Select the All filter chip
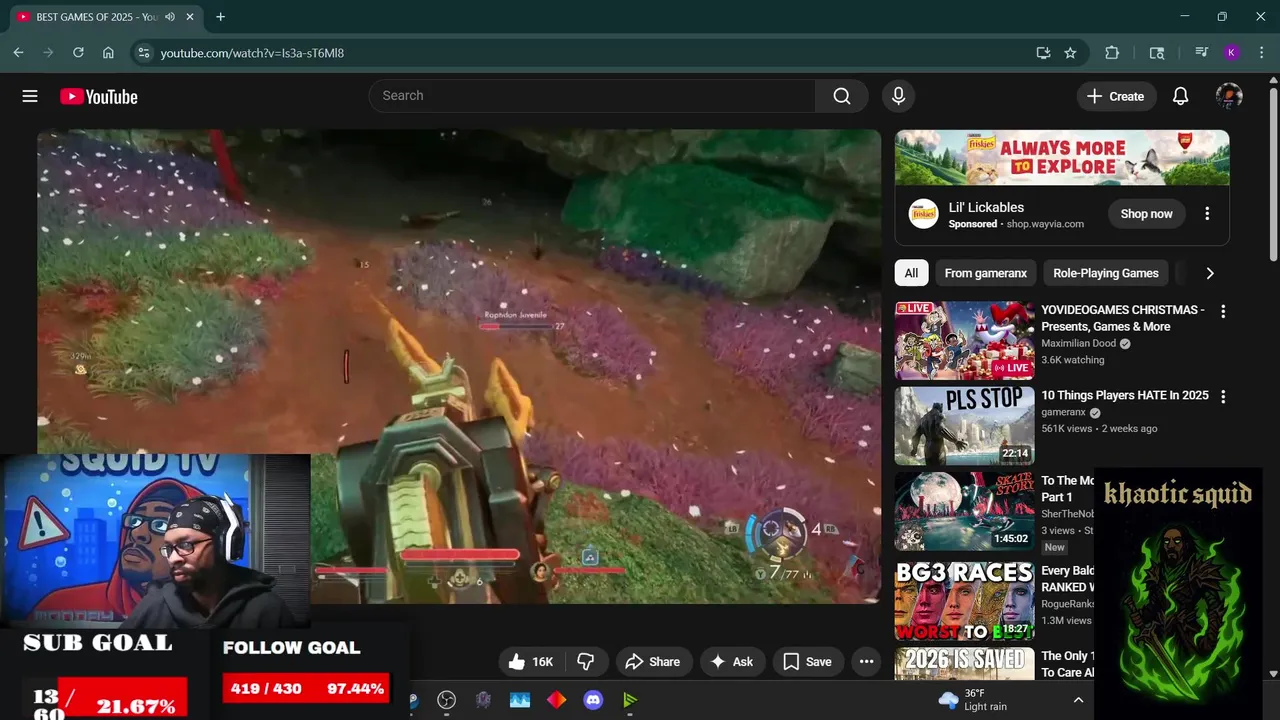1280x720 pixels. tap(911, 273)
